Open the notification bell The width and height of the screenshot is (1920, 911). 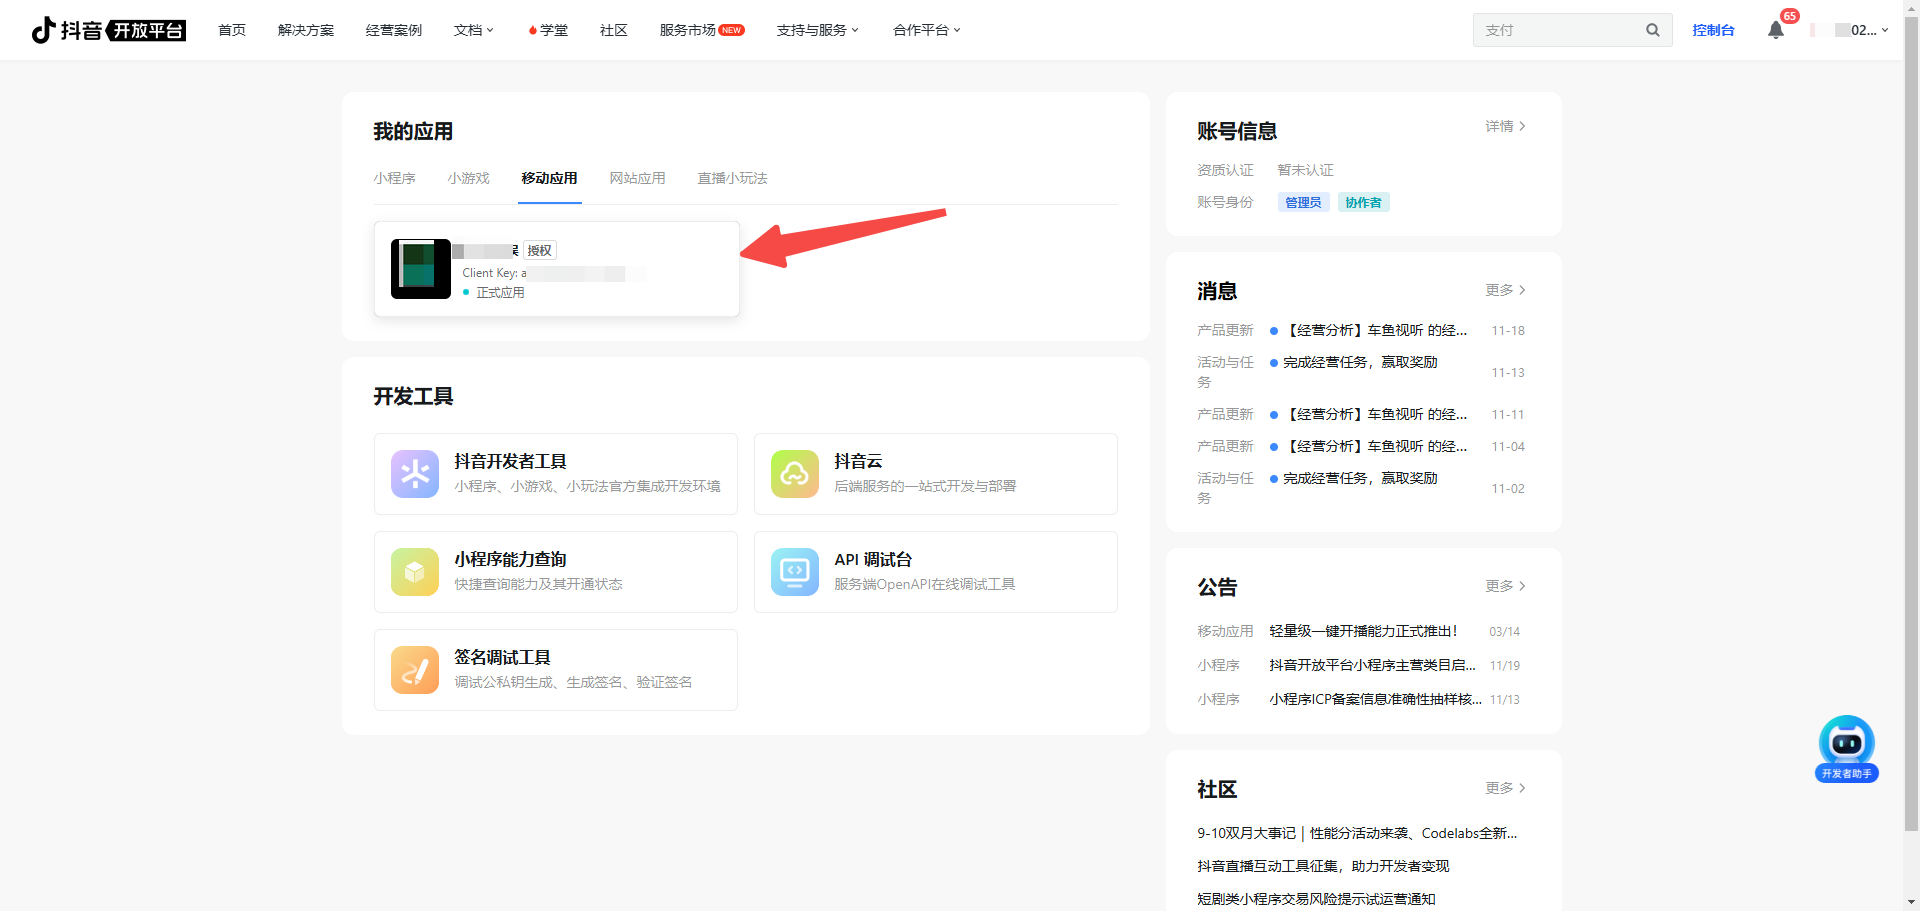point(1776,30)
